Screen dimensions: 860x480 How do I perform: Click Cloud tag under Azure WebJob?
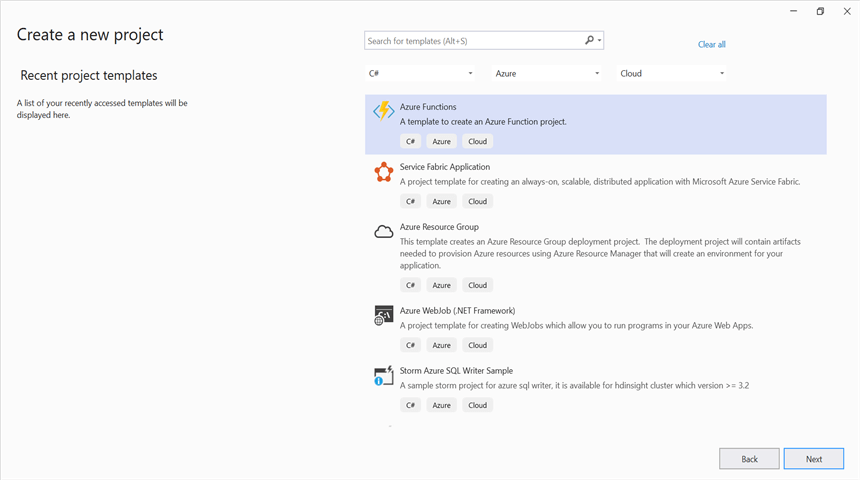477,345
